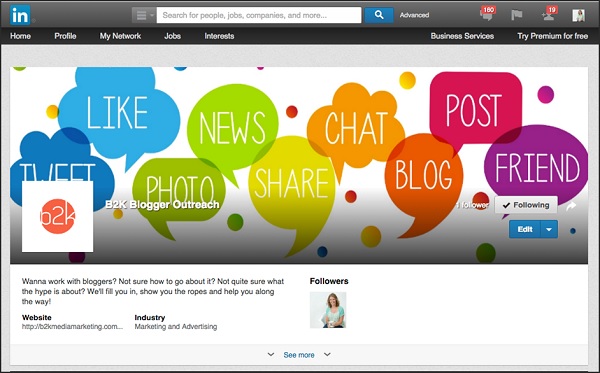
Task: Expand the See more section
Action: [299, 355]
